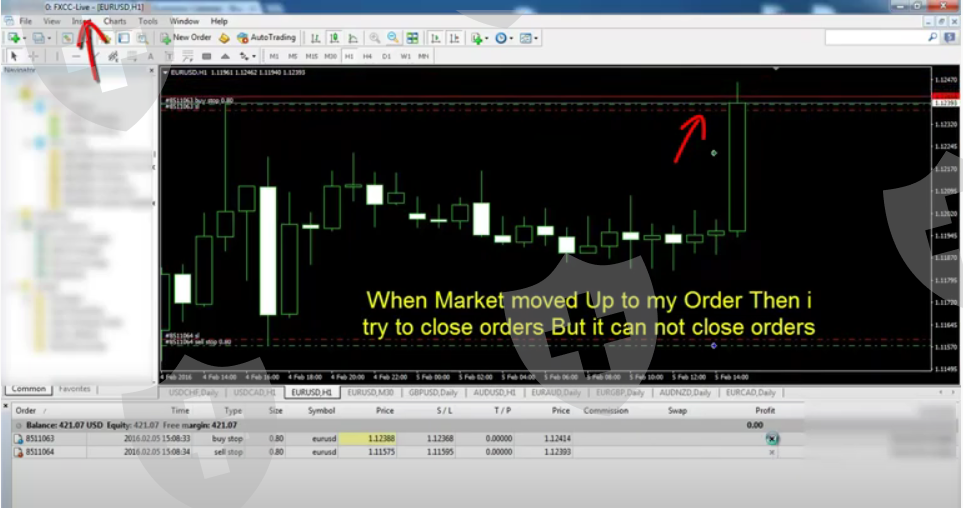This screenshot has width=963, height=508.
Task: Toggle the AutoTrading button
Action: 266,37
